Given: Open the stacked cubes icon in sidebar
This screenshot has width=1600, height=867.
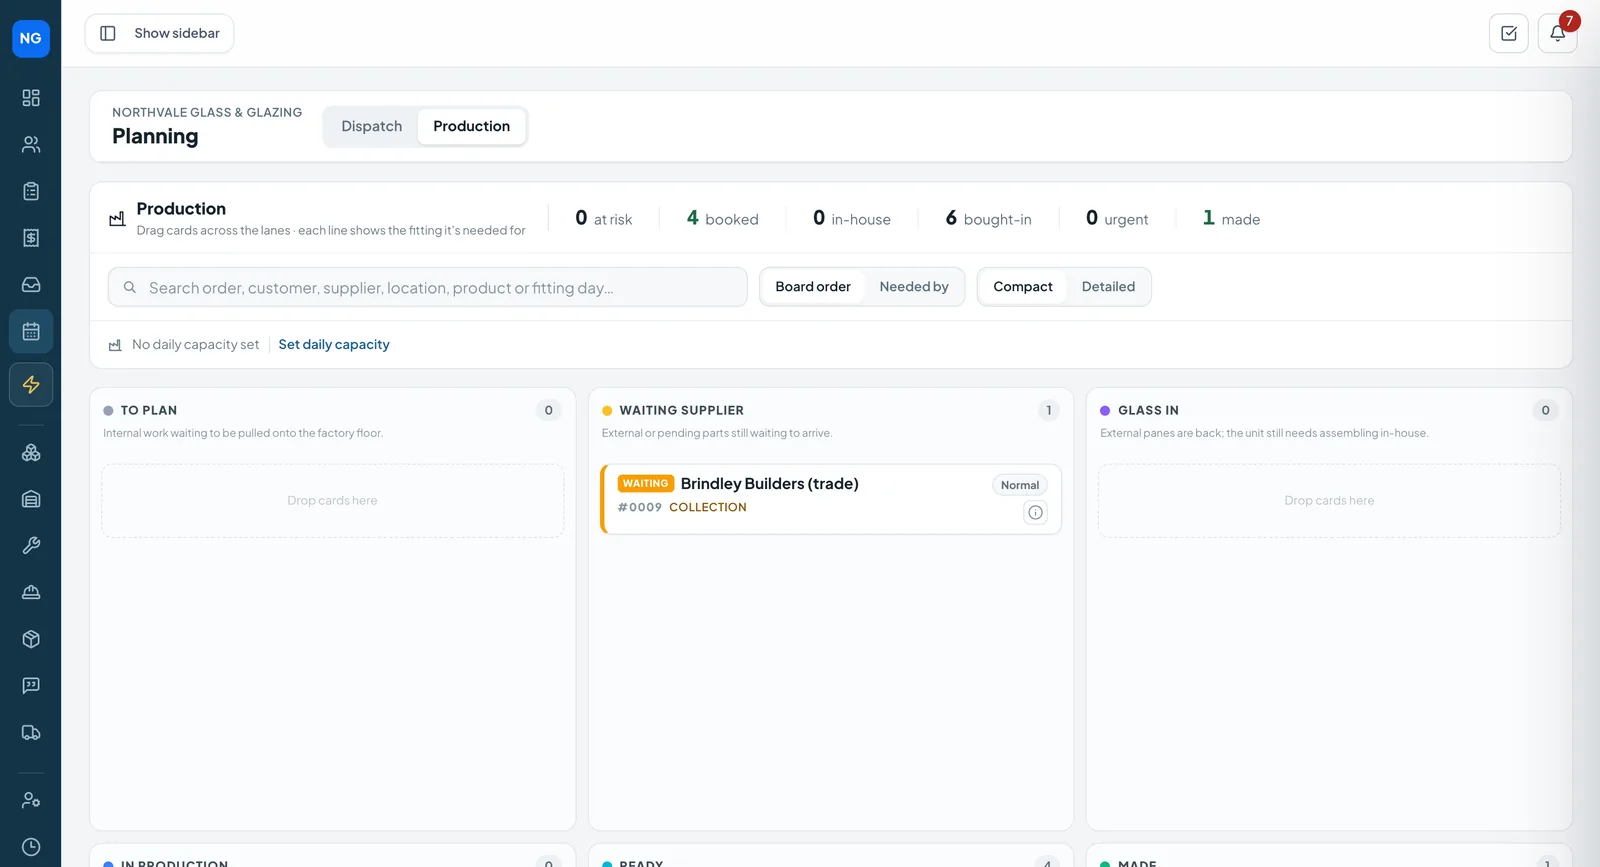Looking at the screenshot, I should 31,452.
